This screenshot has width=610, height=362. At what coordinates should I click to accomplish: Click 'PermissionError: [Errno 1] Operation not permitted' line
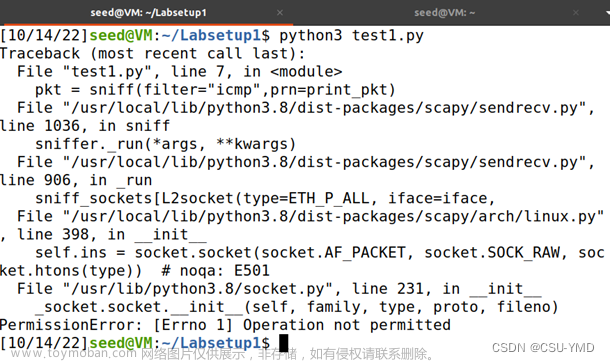[x=225, y=325]
